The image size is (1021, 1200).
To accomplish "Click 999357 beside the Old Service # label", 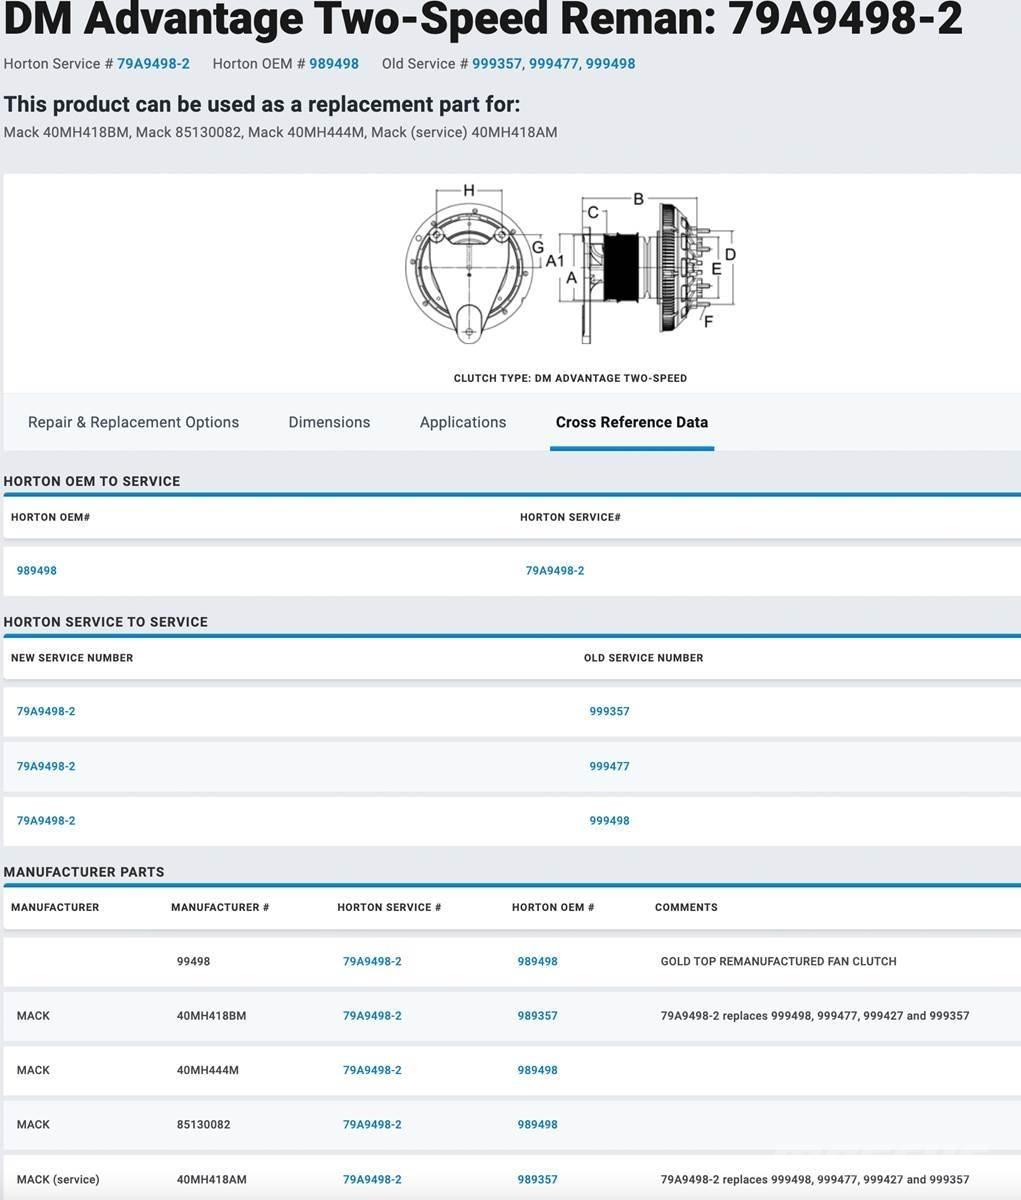I will click(x=497, y=64).
